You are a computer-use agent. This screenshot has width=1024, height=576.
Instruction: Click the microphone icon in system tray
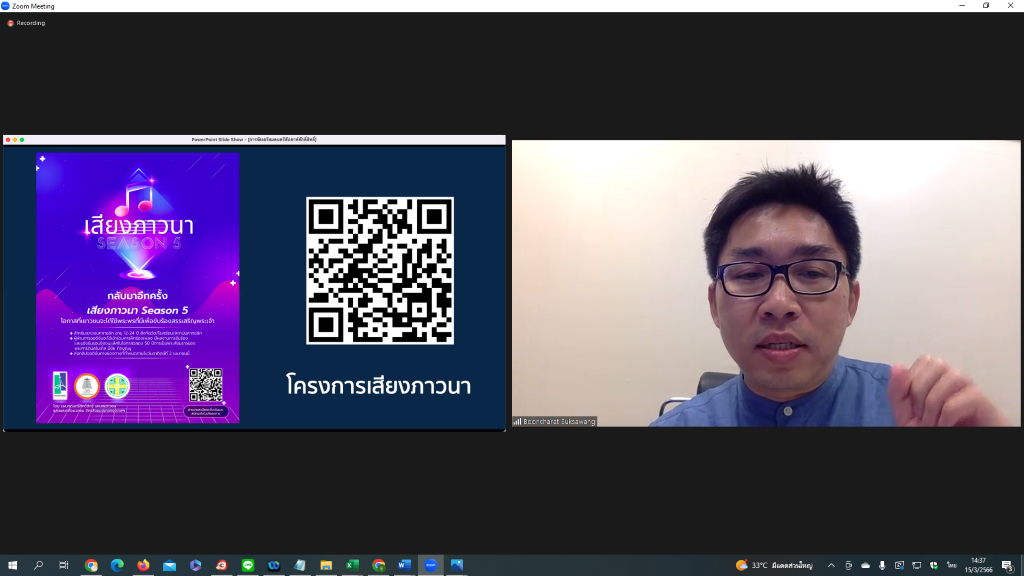click(x=882, y=566)
